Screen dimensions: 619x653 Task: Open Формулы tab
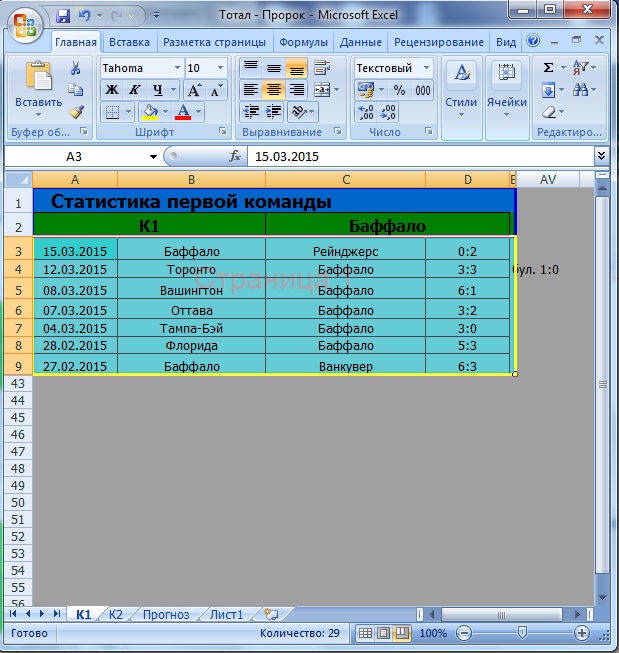[x=303, y=42]
